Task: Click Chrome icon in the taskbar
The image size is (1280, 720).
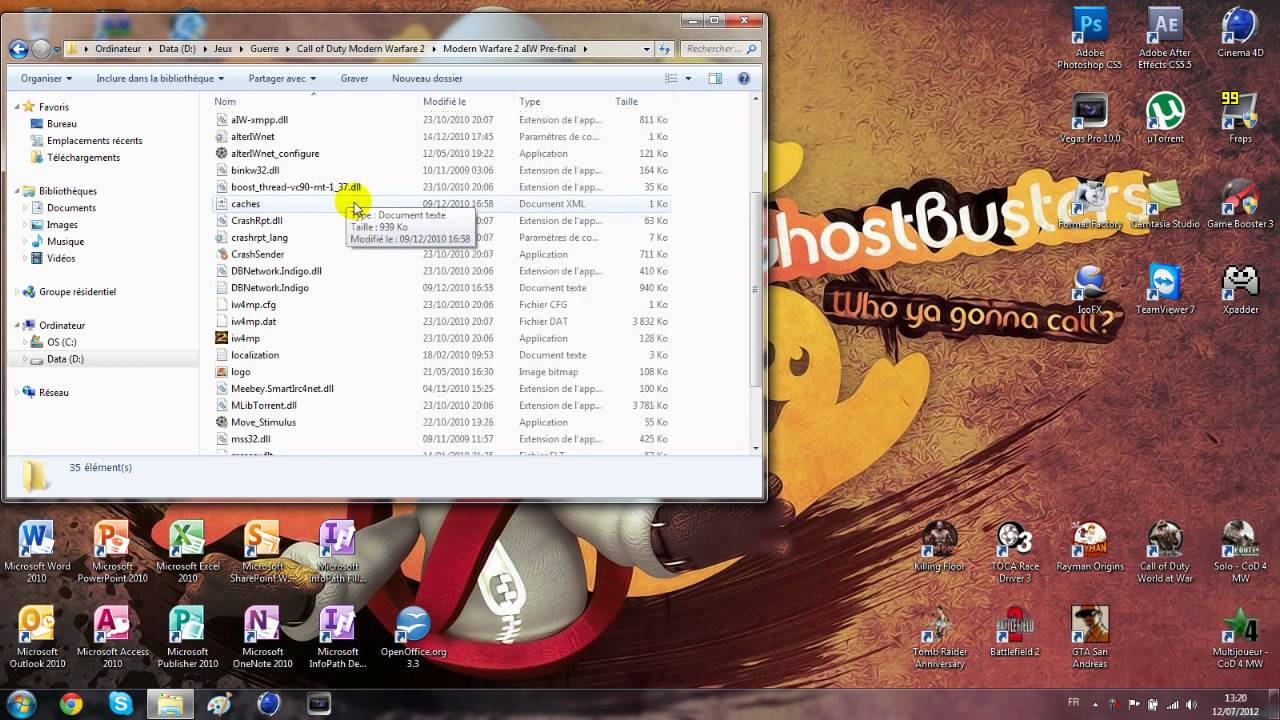Action: pyautogui.click(x=71, y=704)
